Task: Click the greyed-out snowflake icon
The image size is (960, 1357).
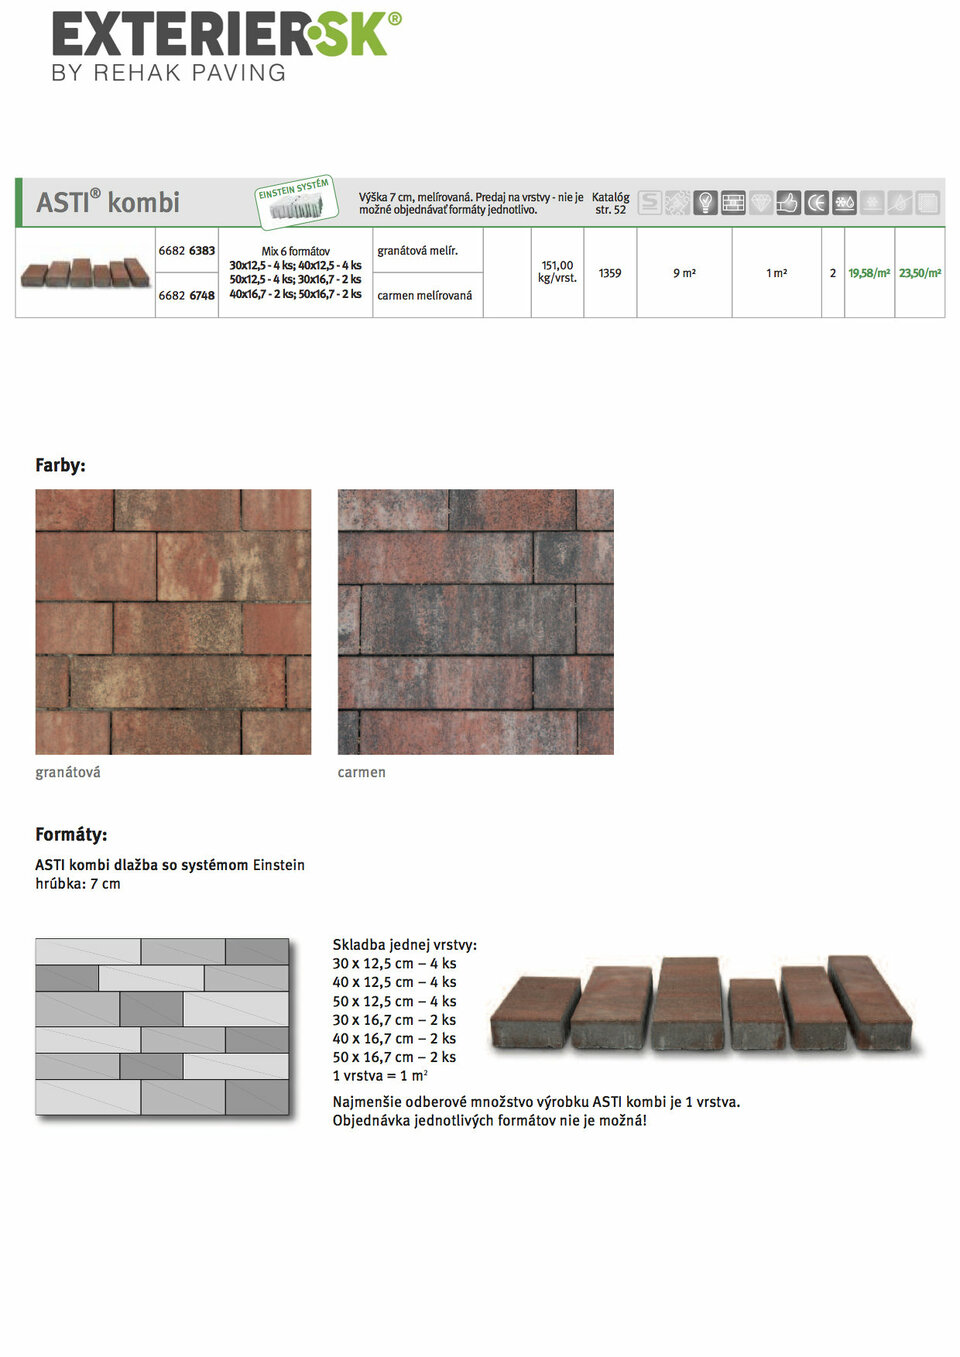Action: 873,203
